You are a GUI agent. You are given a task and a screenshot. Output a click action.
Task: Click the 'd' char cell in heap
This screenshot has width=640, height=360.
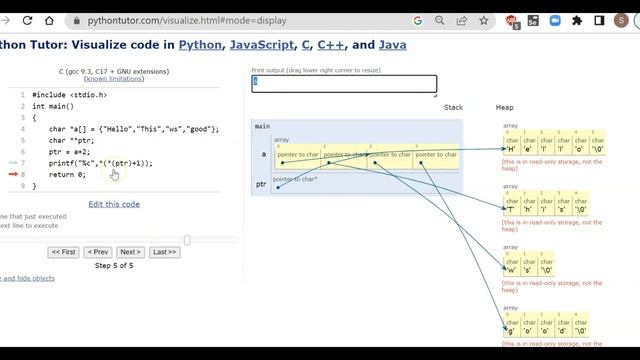point(563,327)
